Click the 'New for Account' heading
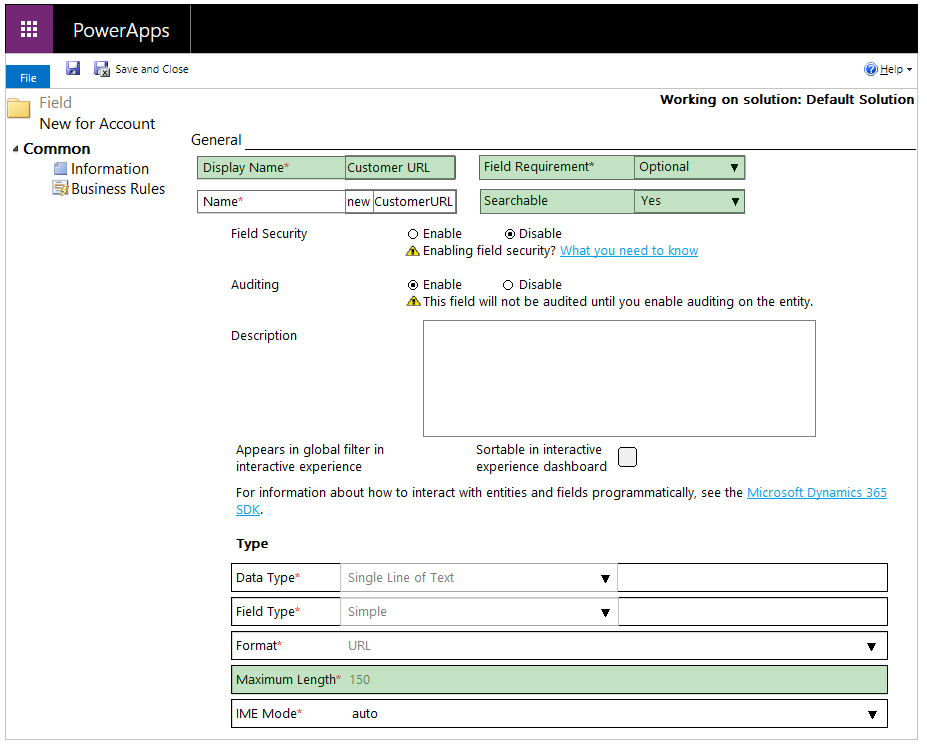This screenshot has height=744, width=927. pyautogui.click(x=98, y=124)
